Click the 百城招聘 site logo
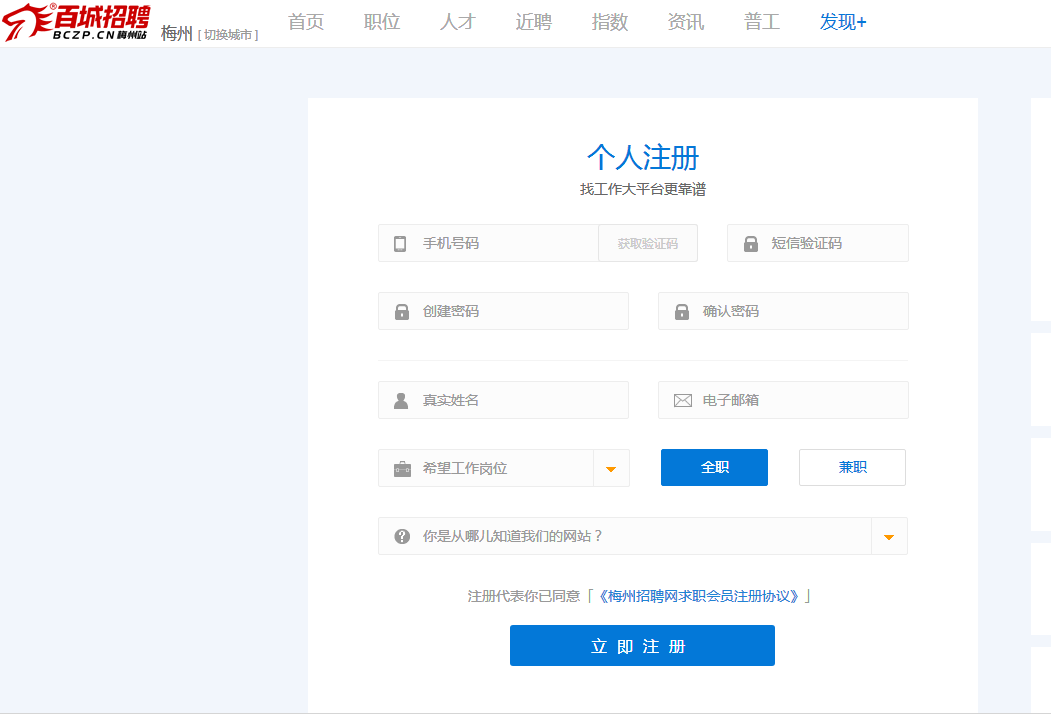Screen dimensions: 1051x715 tap(77, 22)
